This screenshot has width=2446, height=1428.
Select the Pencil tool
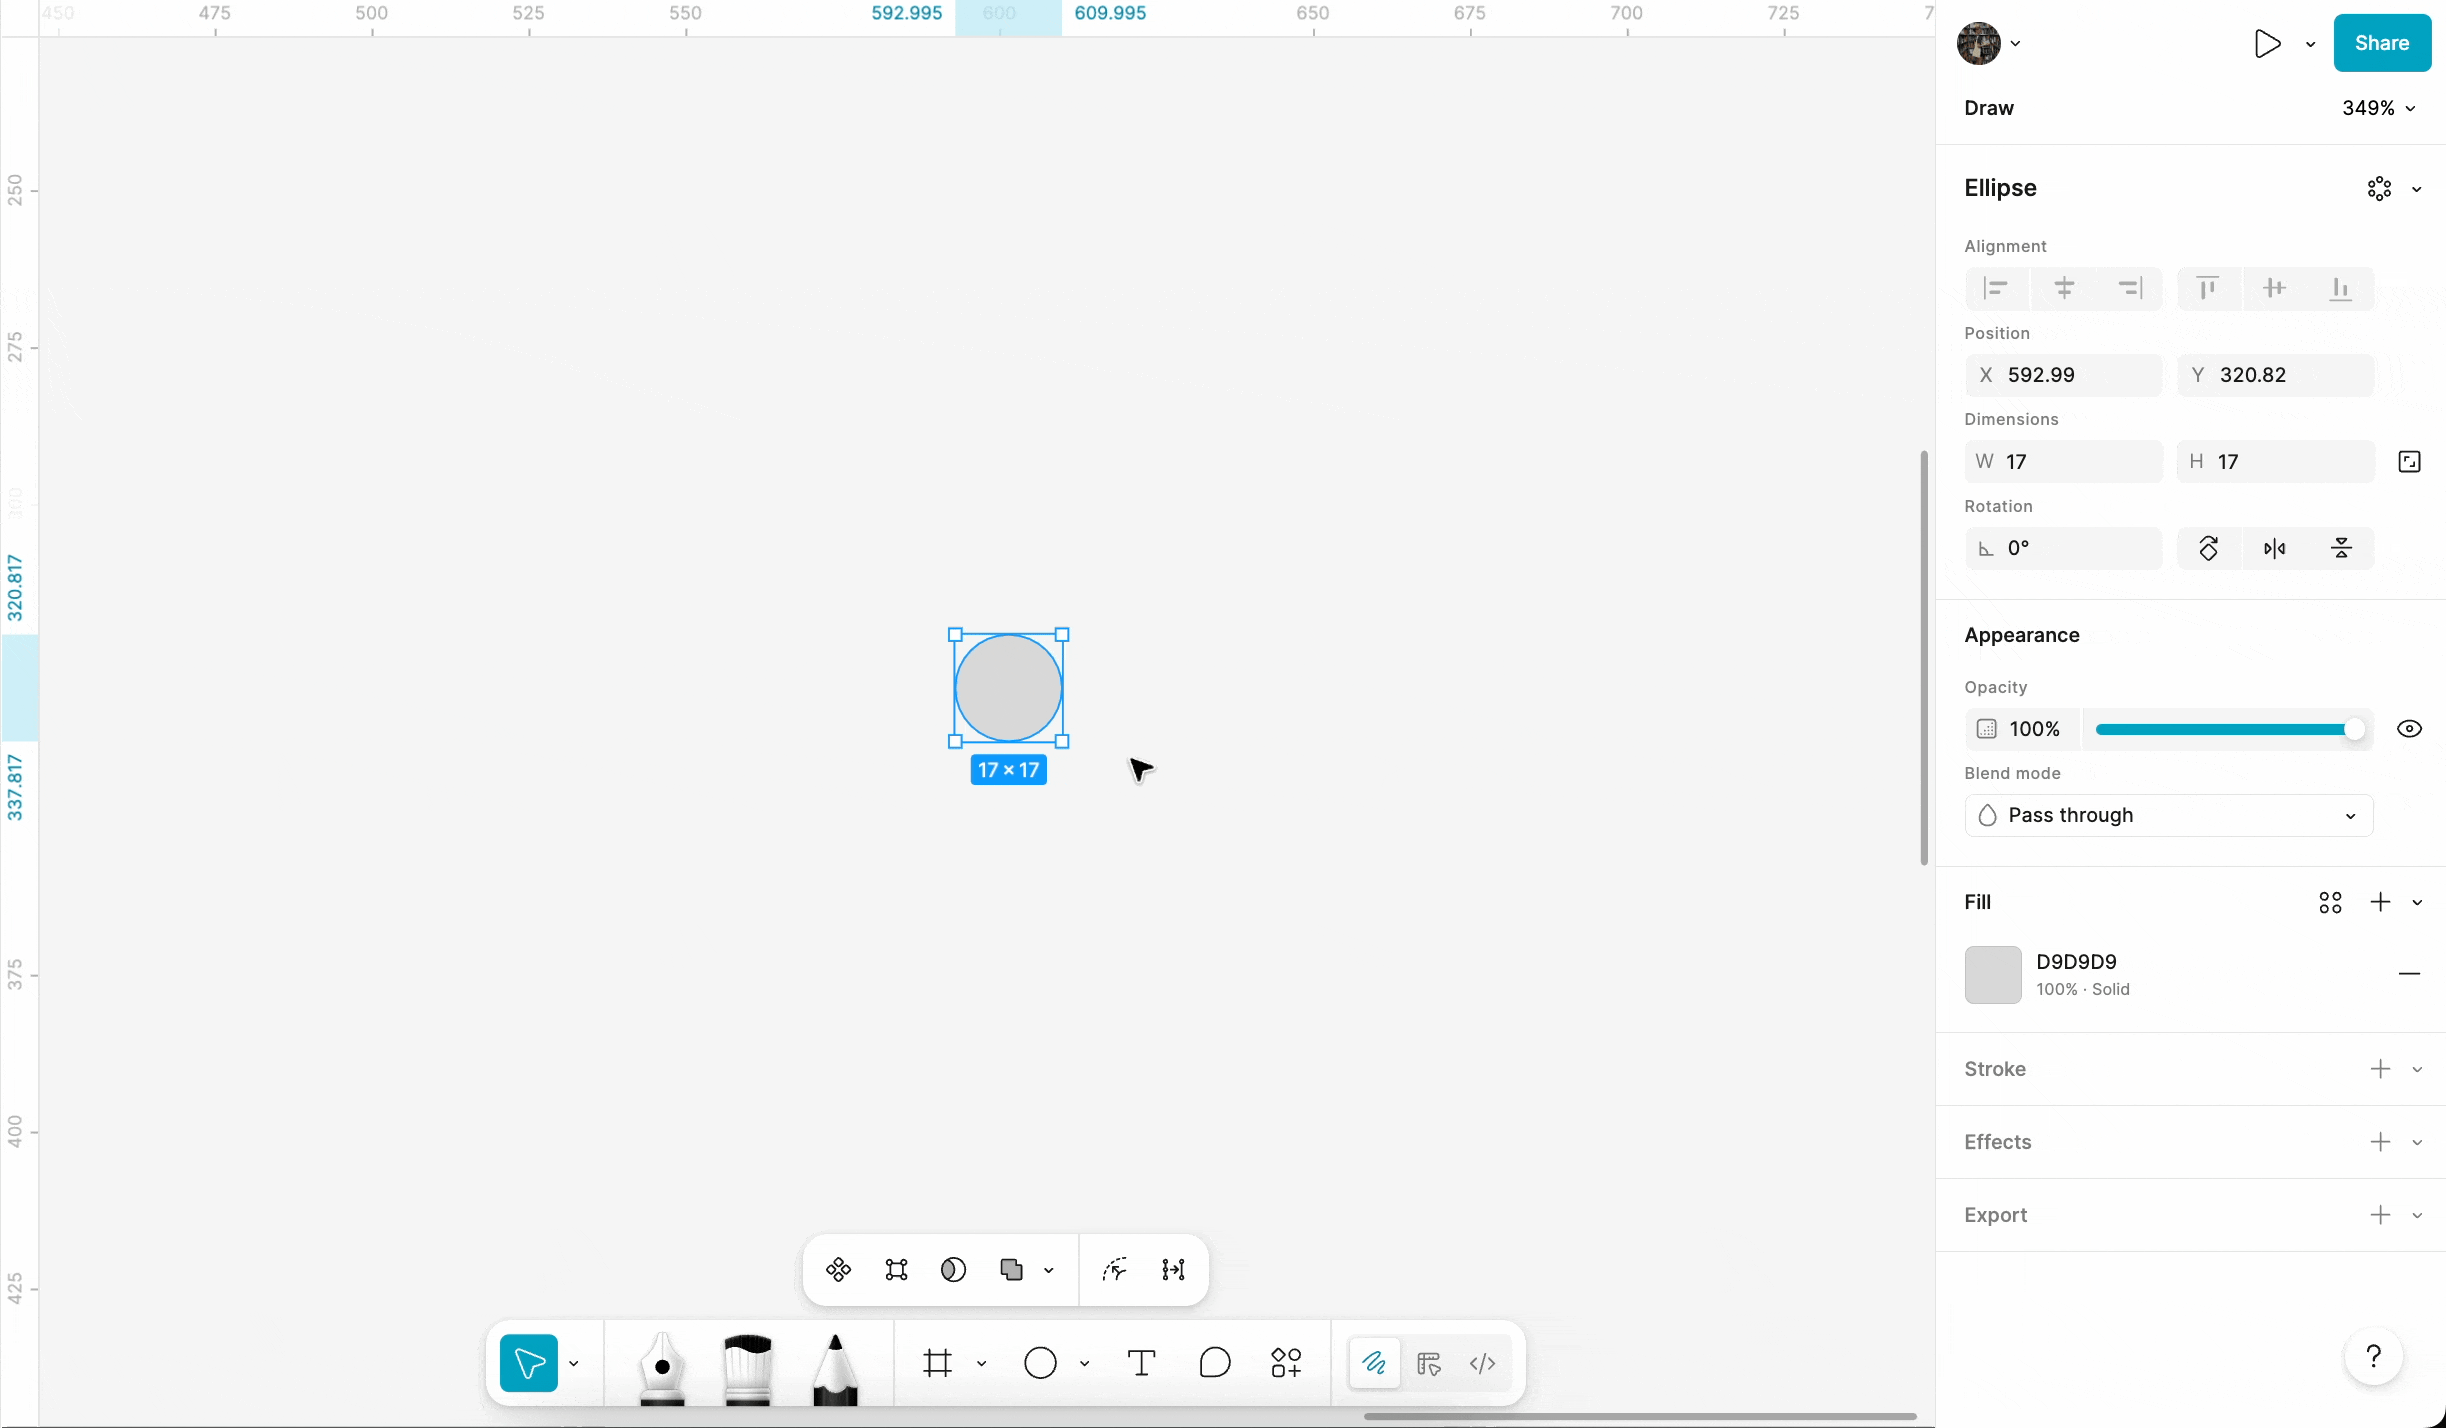coord(834,1365)
